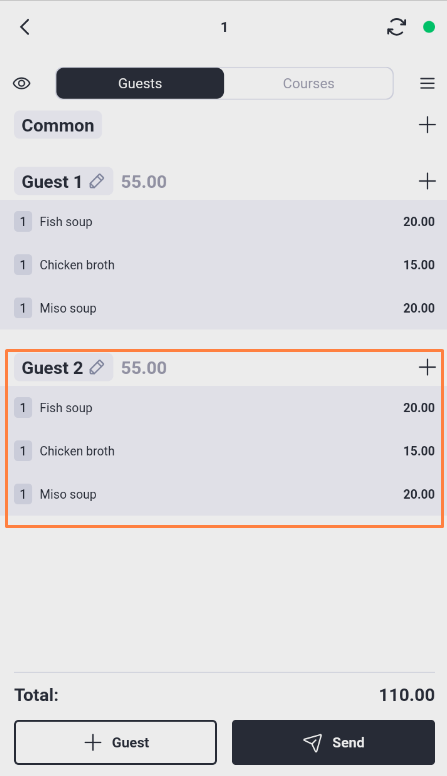The image size is (447, 776).
Task: Edit Guest 1 name pencil icon
Action: tap(97, 181)
